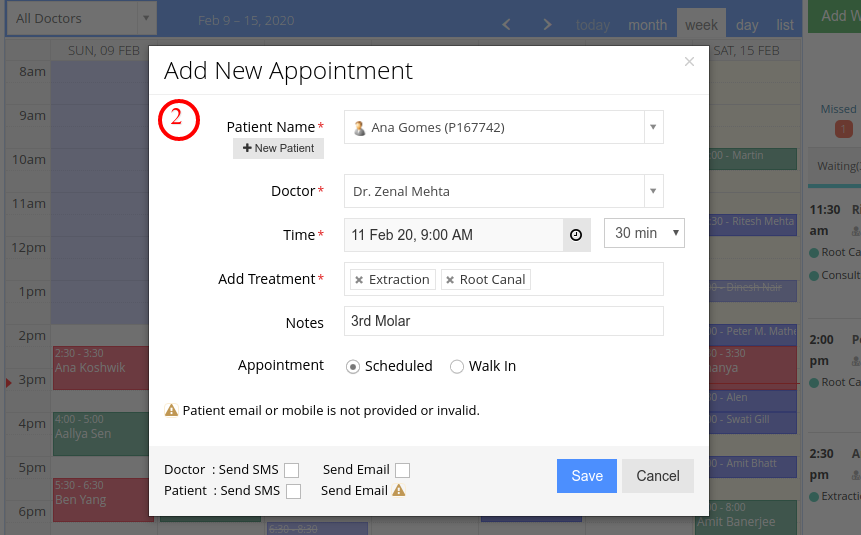Click the patient avatar icon in Patient Name field
The height and width of the screenshot is (535, 861).
(359, 127)
